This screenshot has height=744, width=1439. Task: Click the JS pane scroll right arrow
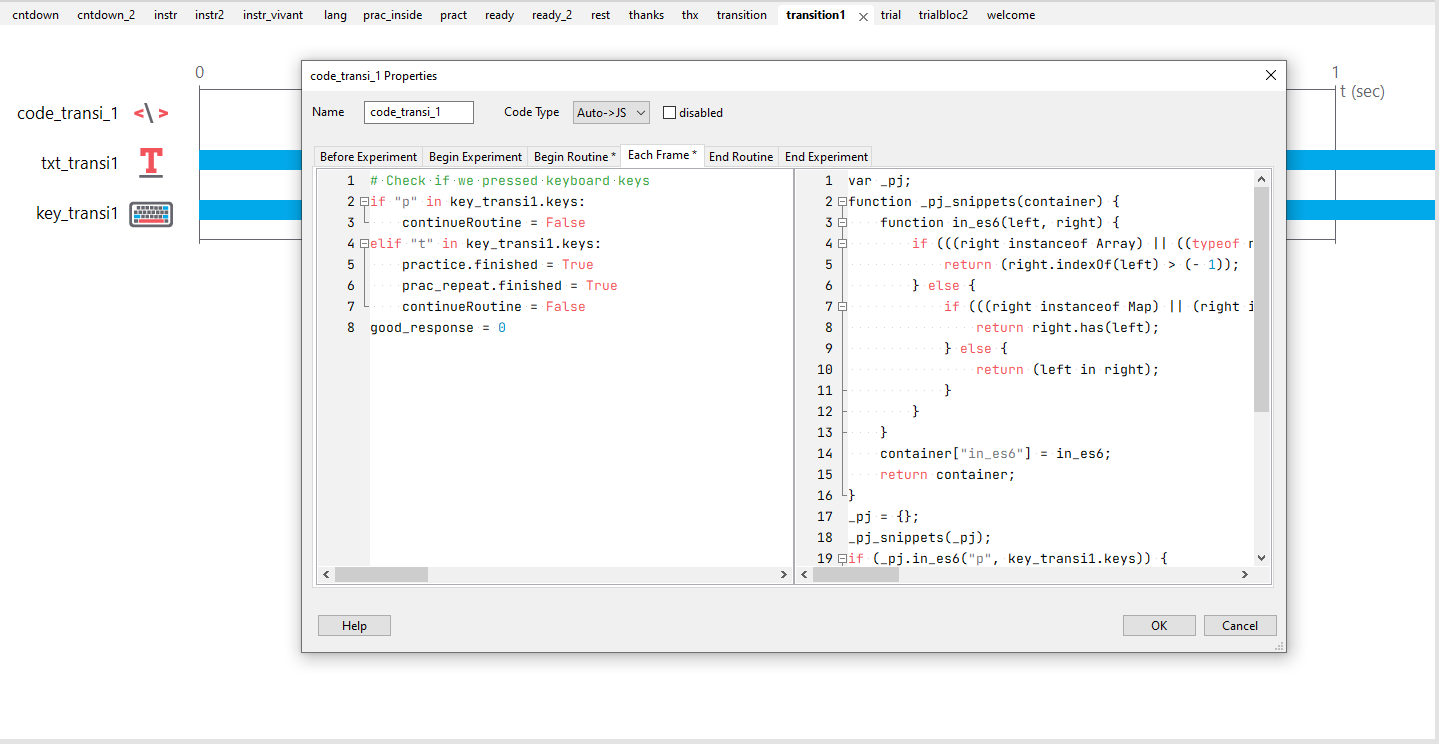(x=1244, y=575)
